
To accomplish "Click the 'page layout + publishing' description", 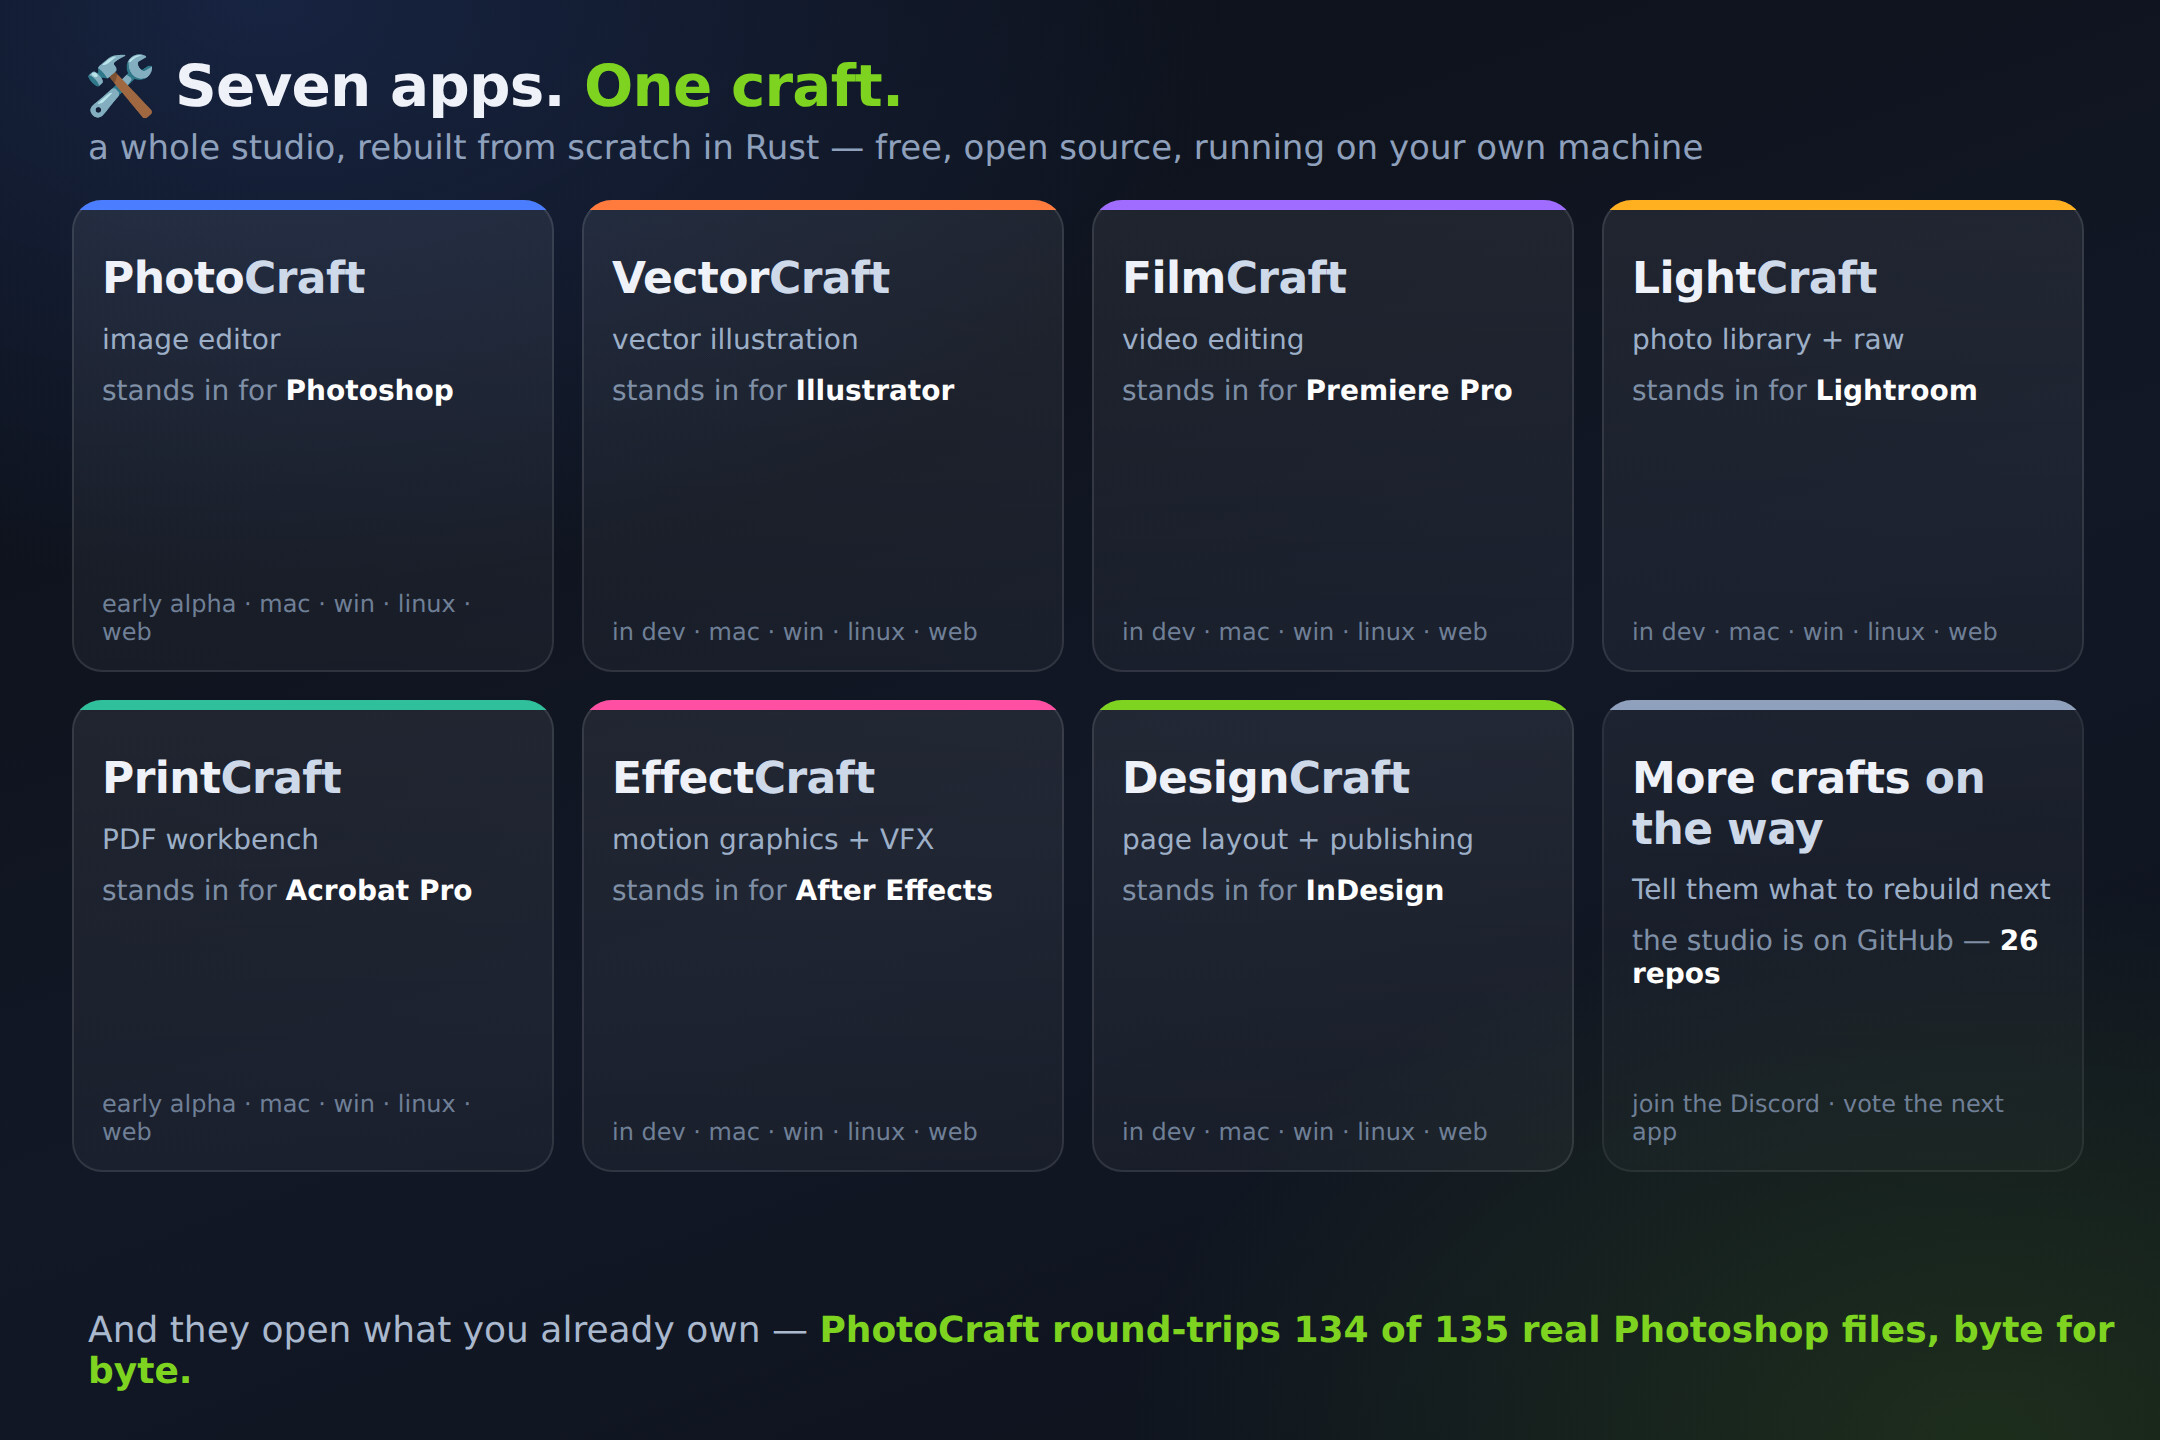I will tap(1297, 840).
